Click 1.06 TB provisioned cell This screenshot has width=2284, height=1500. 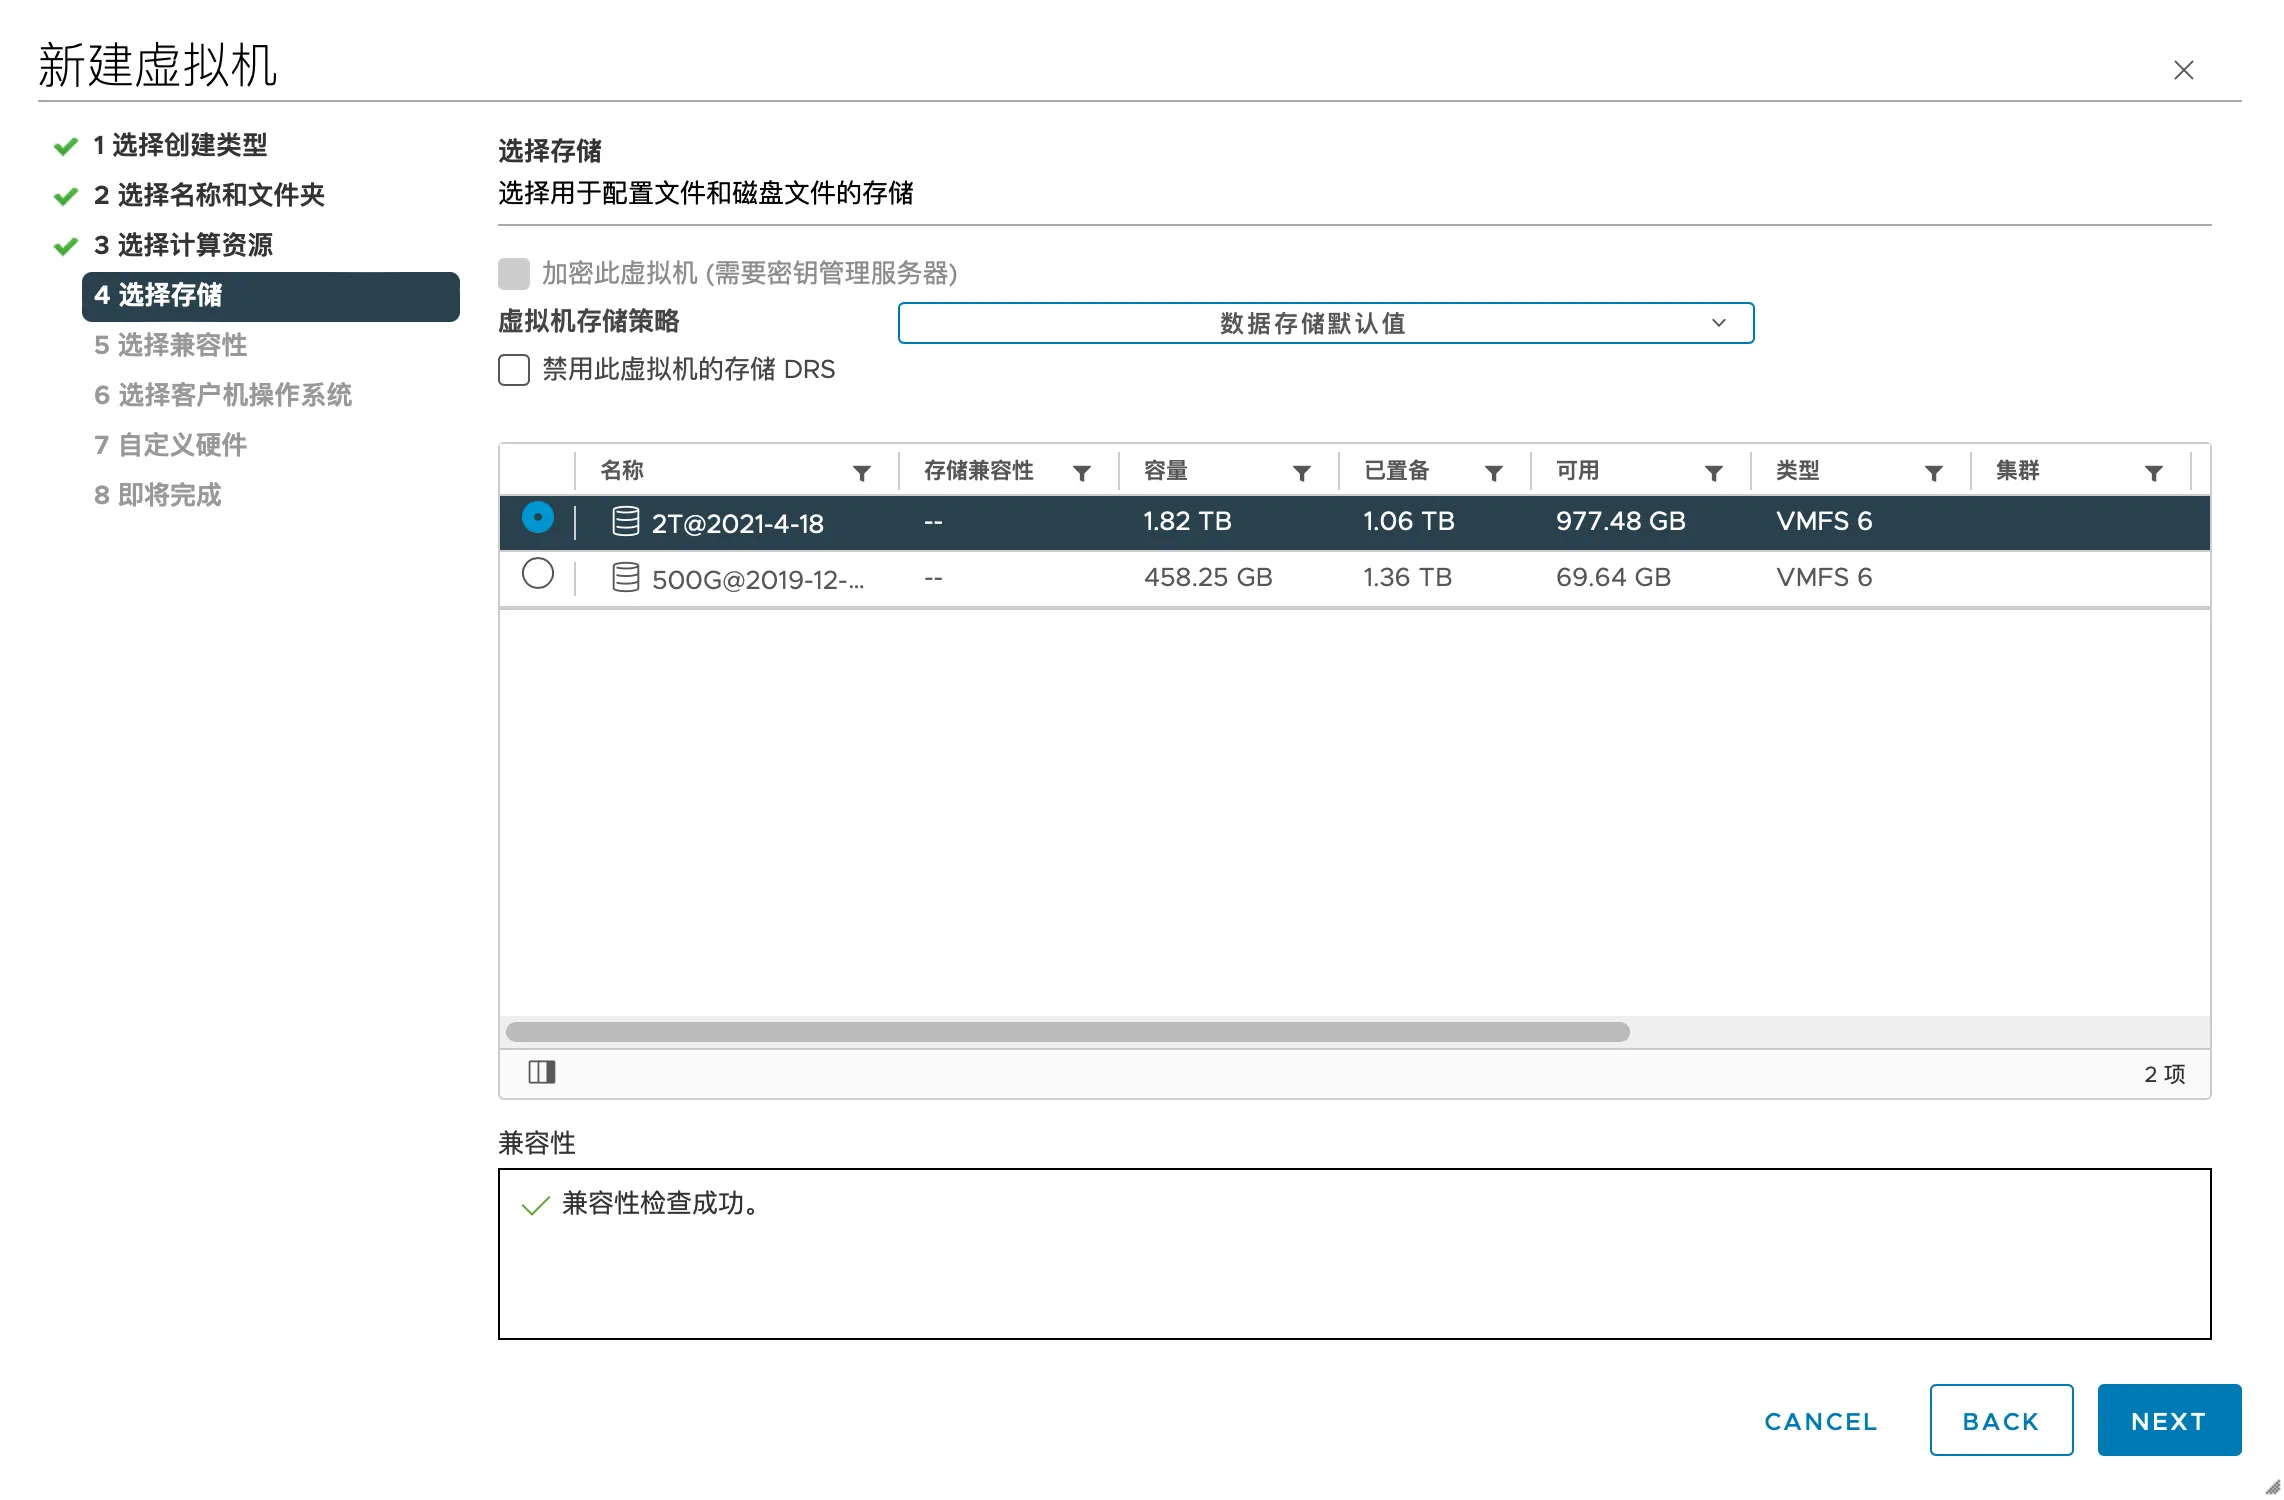[x=1409, y=521]
